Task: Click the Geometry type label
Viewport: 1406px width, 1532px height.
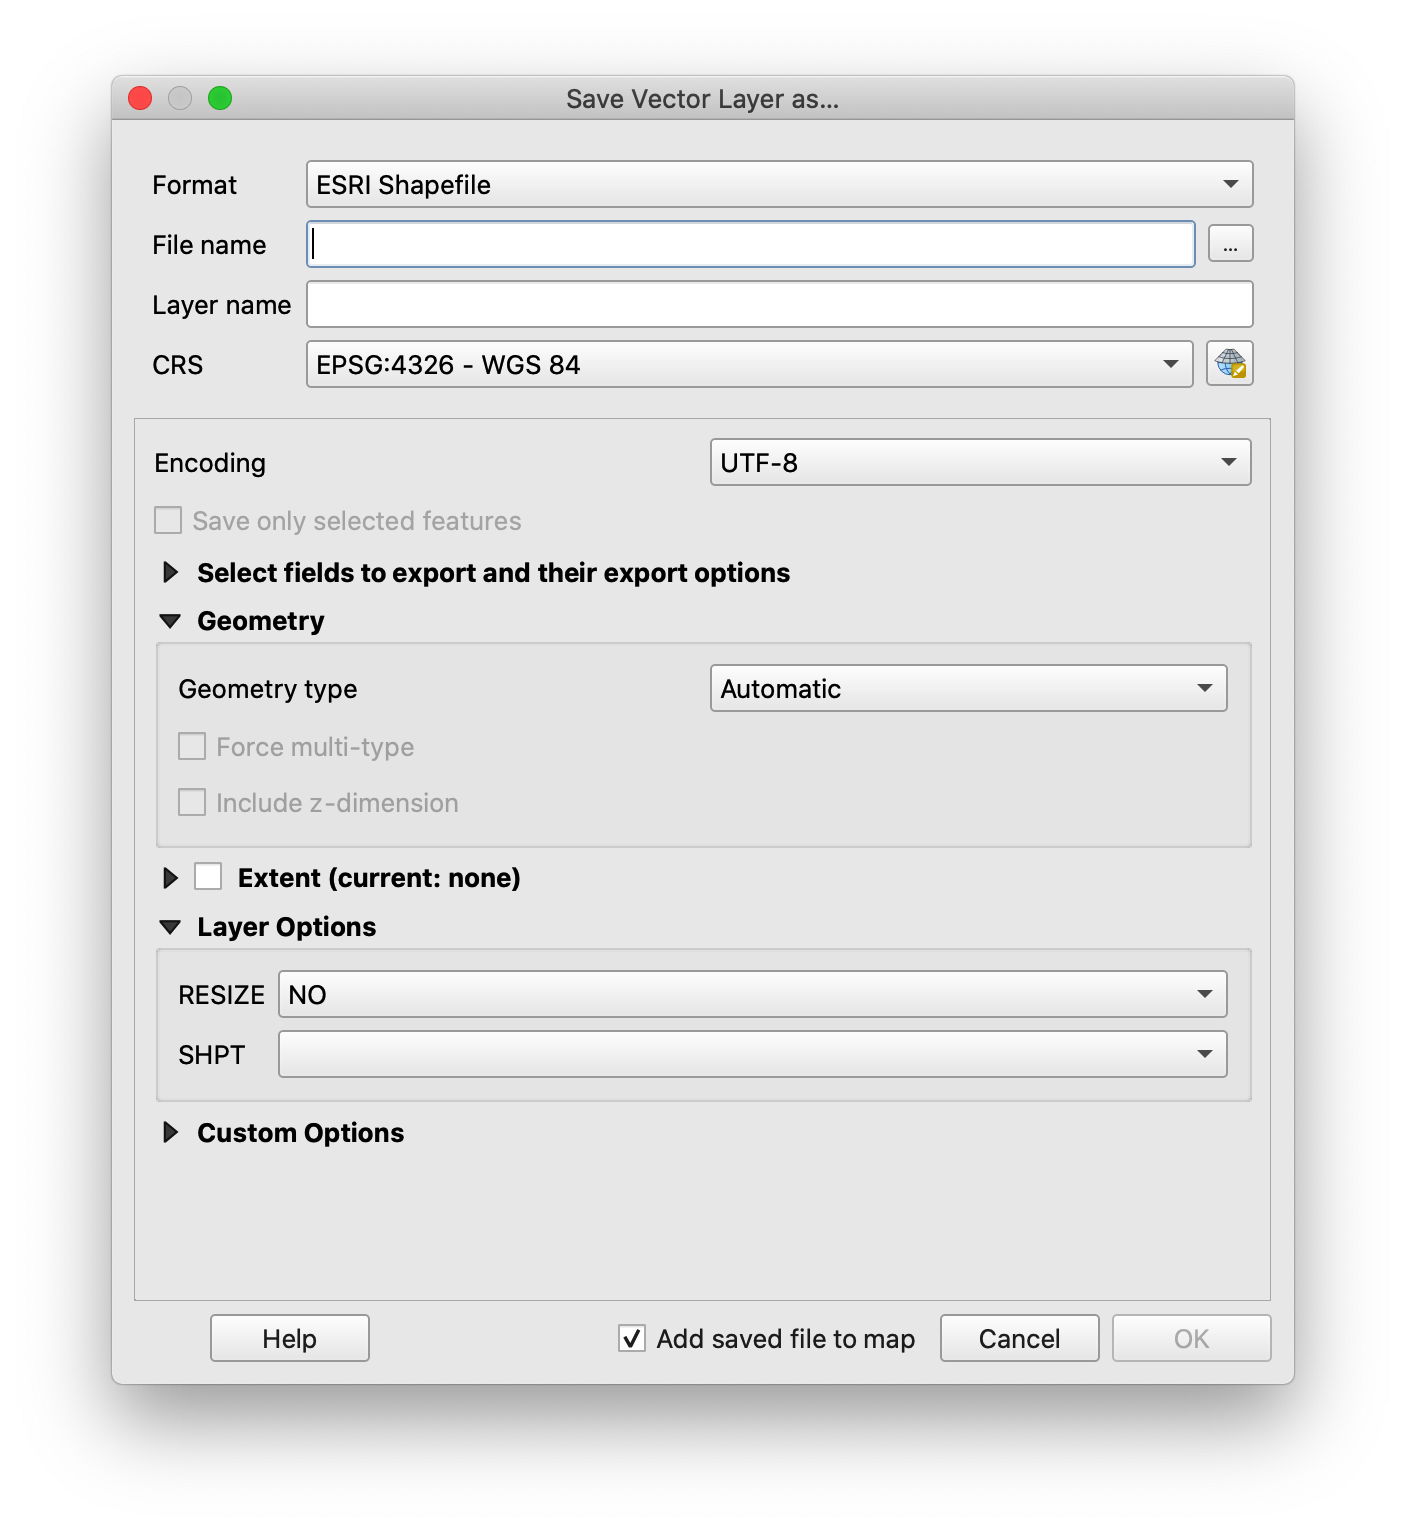Action: tap(268, 689)
